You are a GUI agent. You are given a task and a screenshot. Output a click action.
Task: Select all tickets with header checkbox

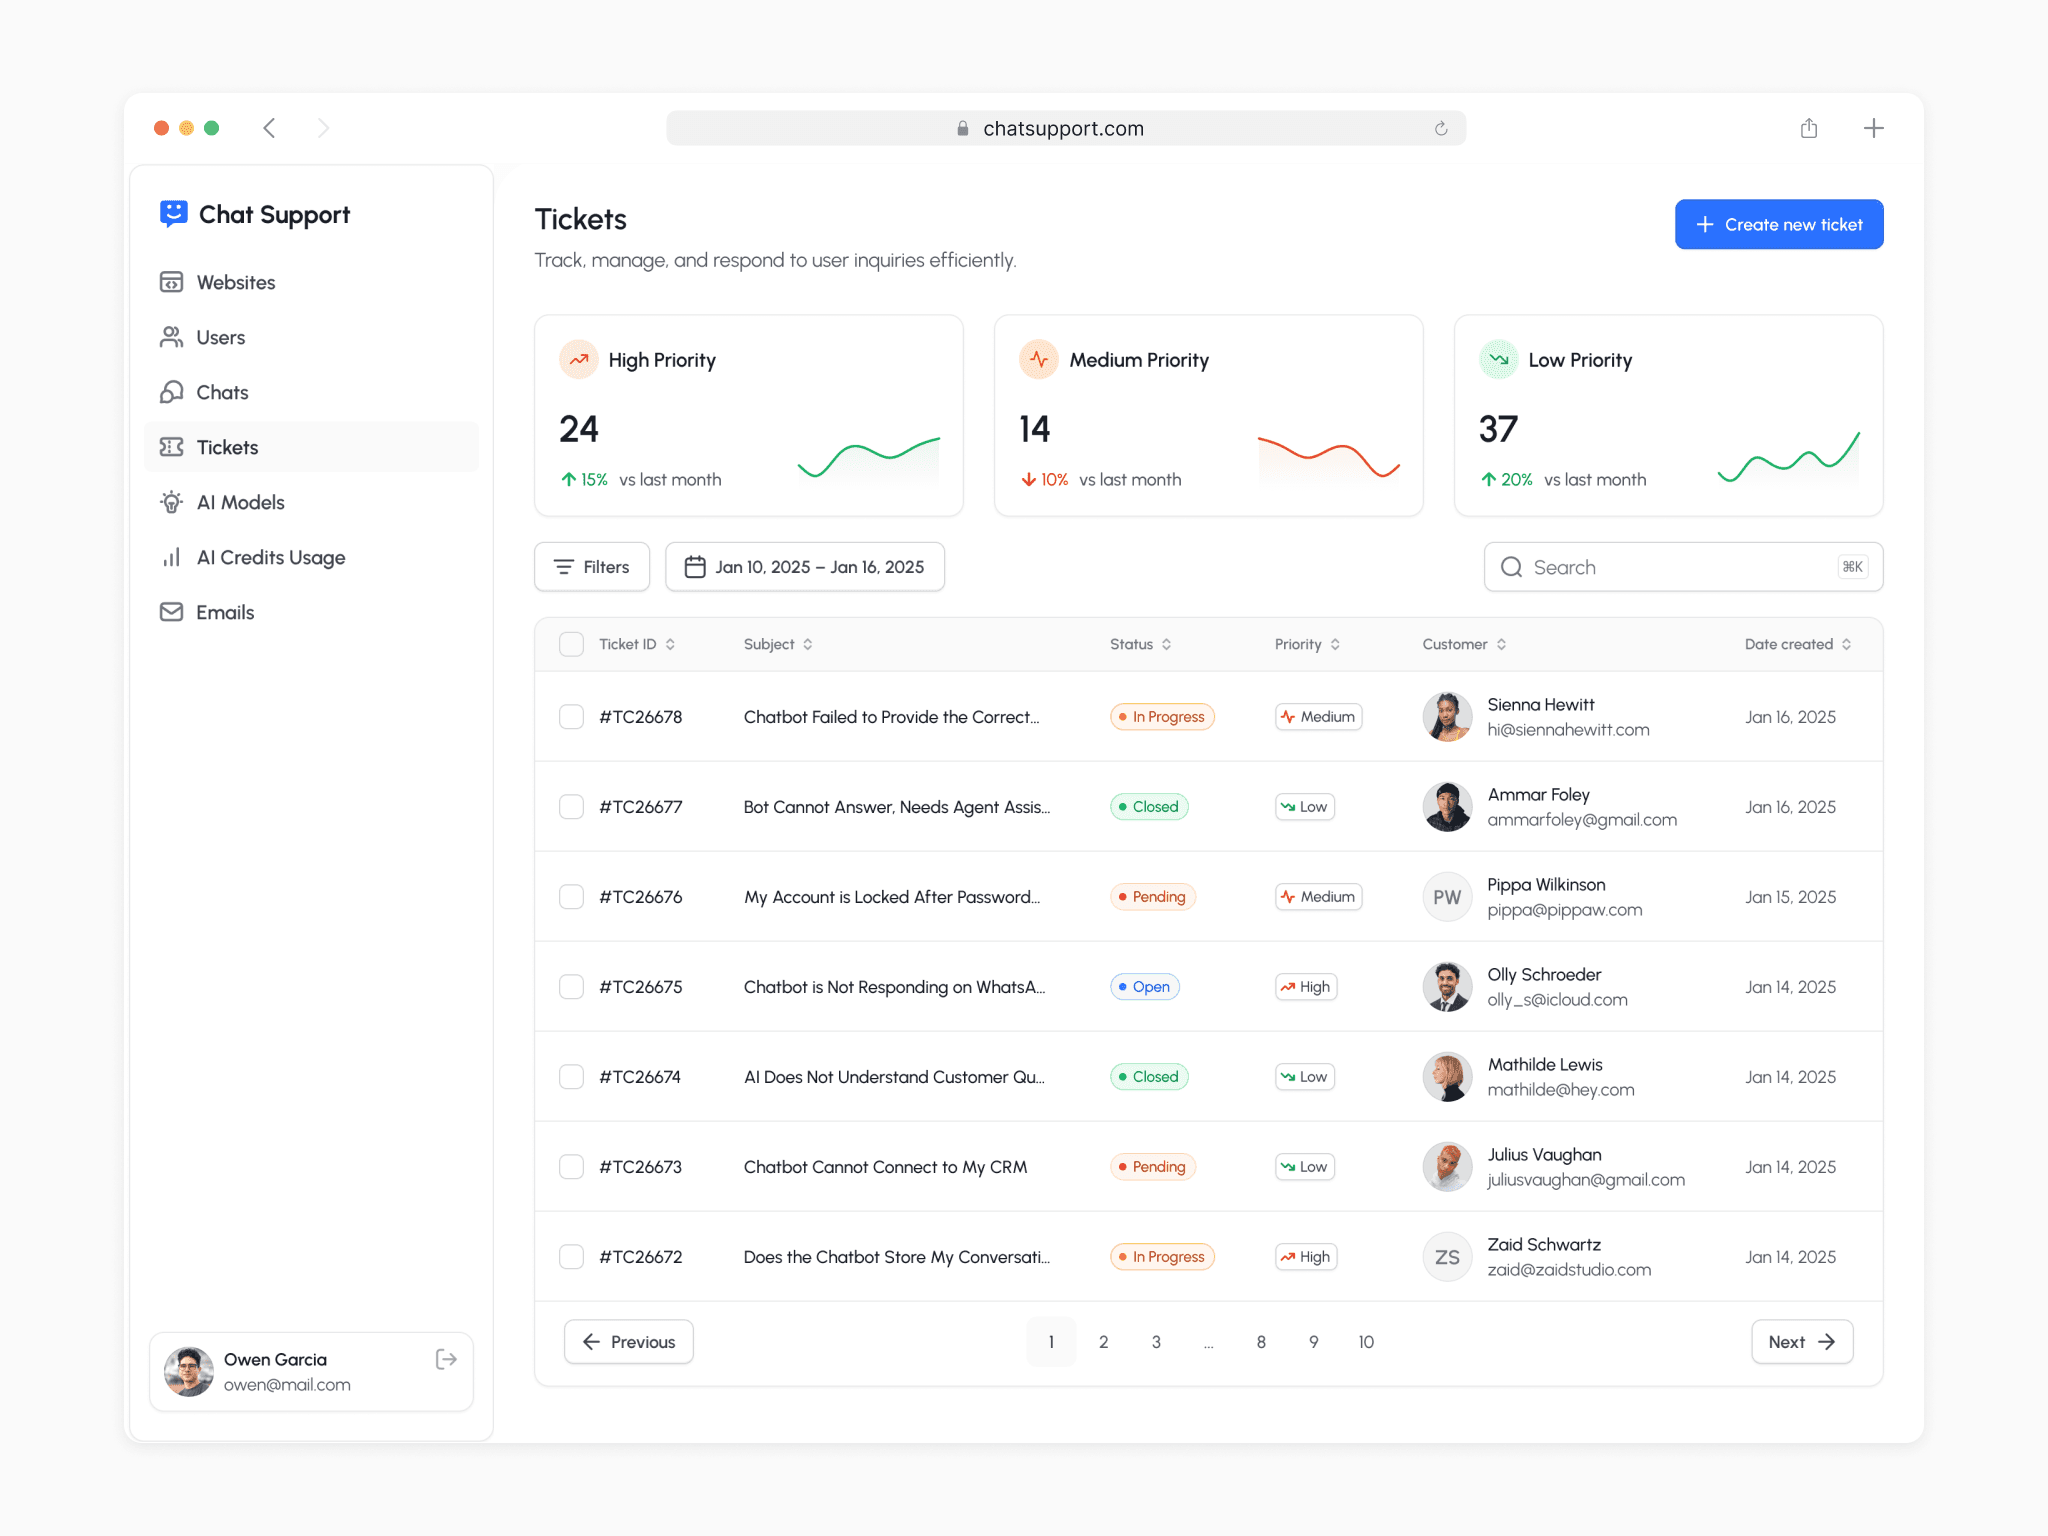coord(571,644)
